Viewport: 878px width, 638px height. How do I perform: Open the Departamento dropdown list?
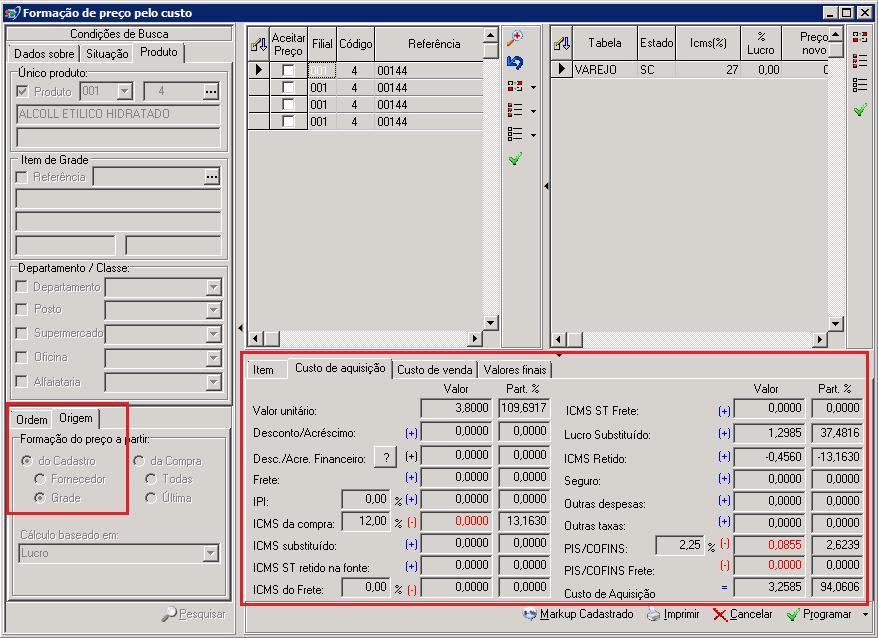(x=213, y=287)
